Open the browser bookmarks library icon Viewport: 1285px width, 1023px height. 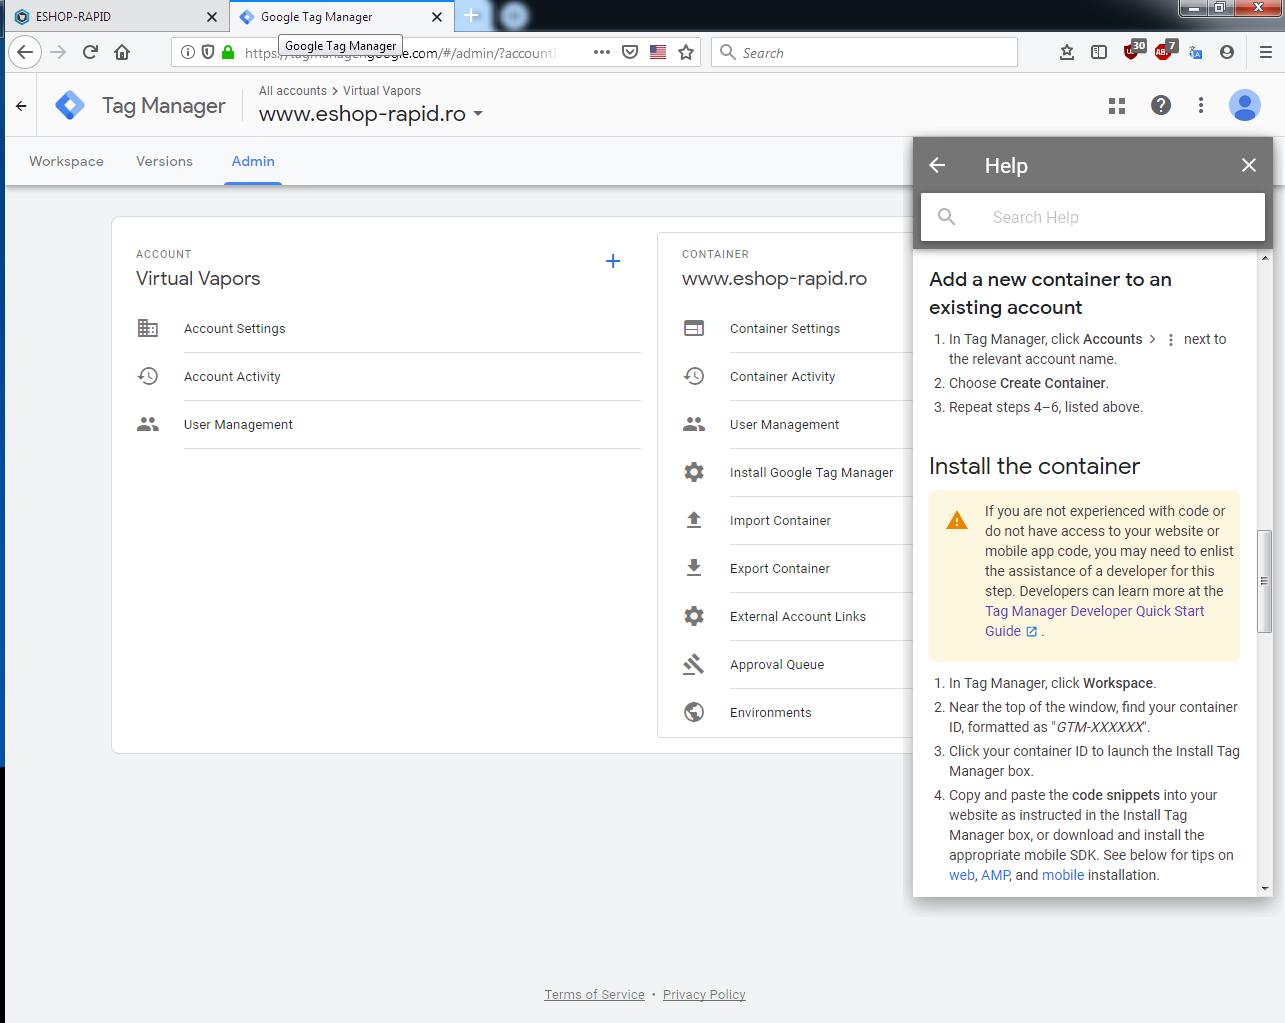pos(1067,52)
